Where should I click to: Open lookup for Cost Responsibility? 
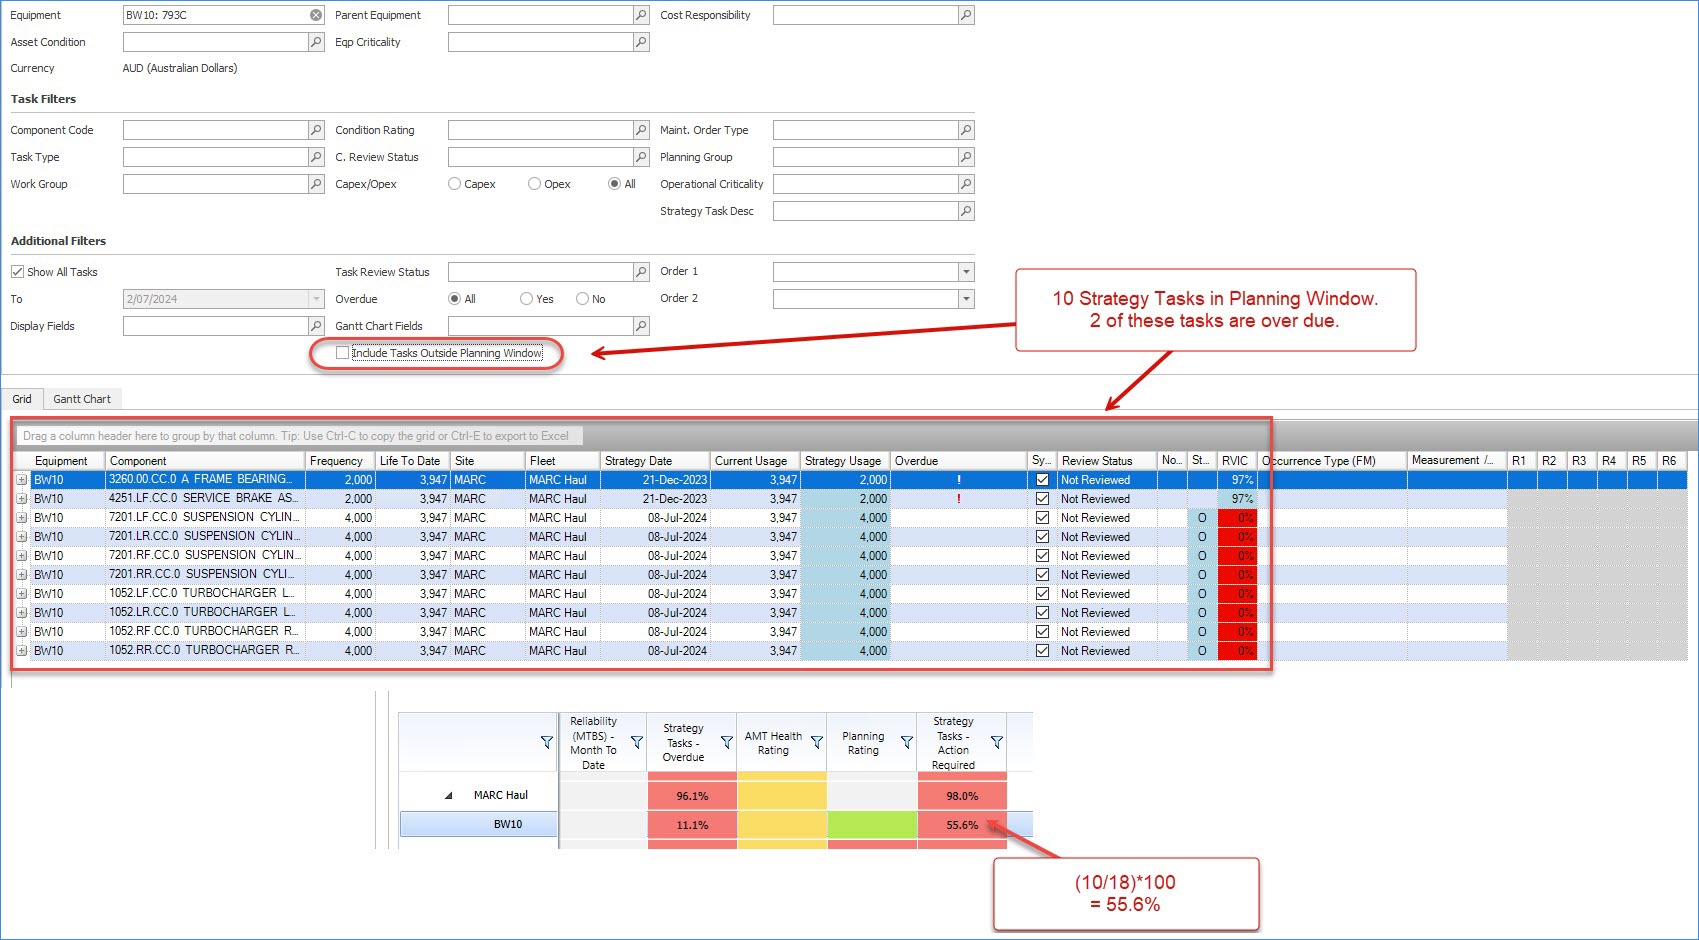coord(966,15)
